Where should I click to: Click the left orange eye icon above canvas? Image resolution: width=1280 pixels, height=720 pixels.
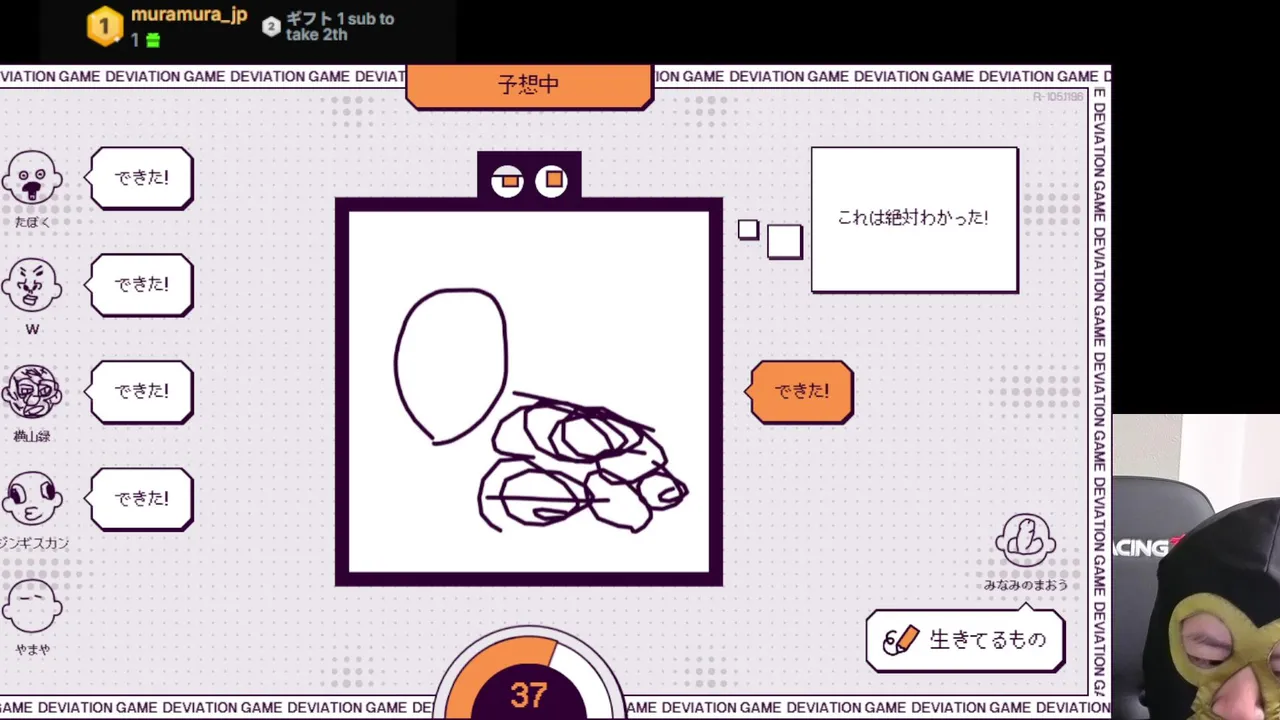pyautogui.click(x=508, y=180)
